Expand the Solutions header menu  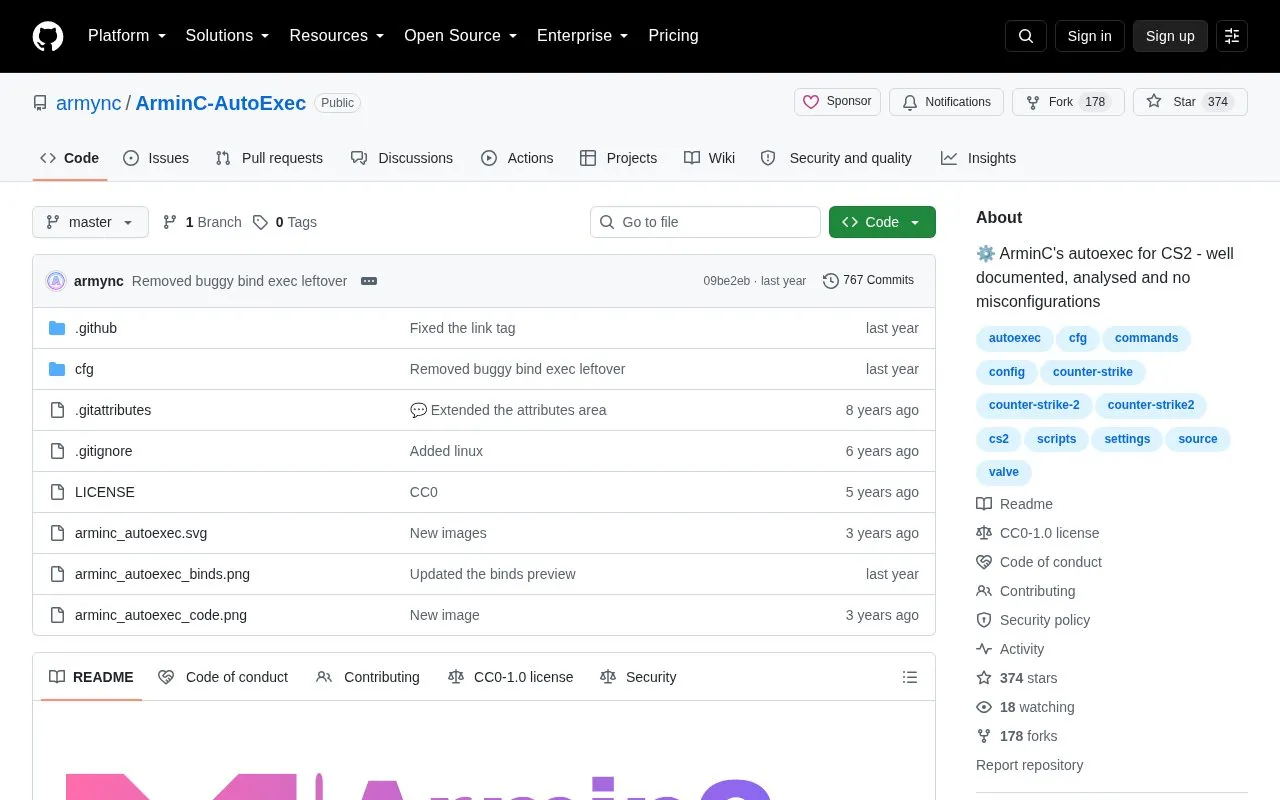click(227, 36)
